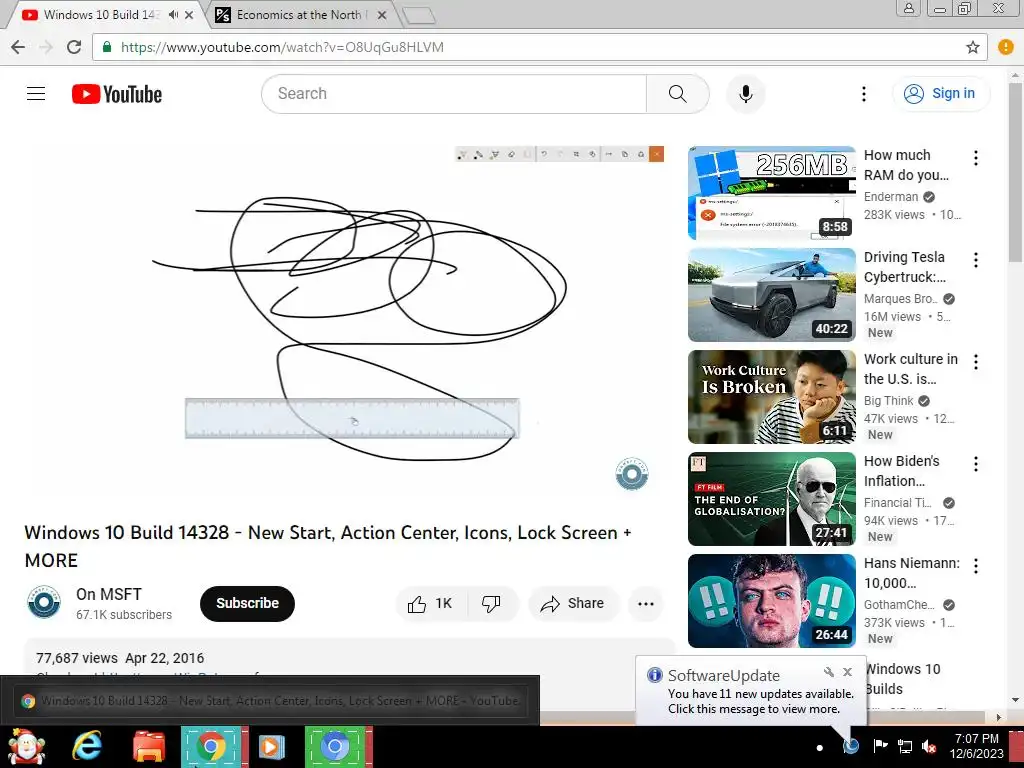1024x768 pixels.
Task: Click the SoftwareUpdate notification message
Action: coord(760,701)
